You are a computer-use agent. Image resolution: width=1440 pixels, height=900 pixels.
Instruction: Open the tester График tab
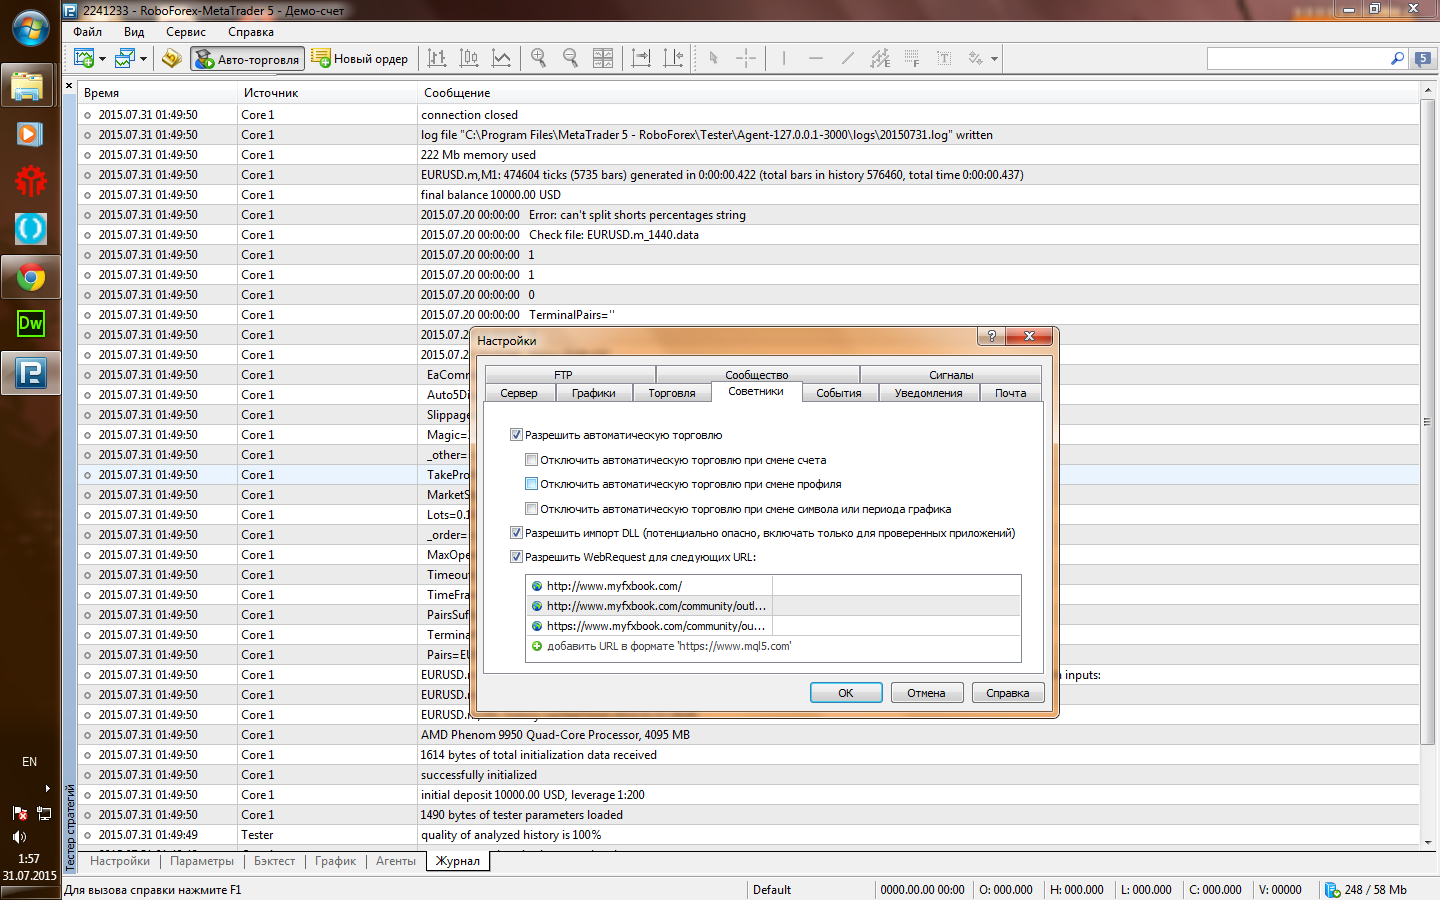(335, 861)
